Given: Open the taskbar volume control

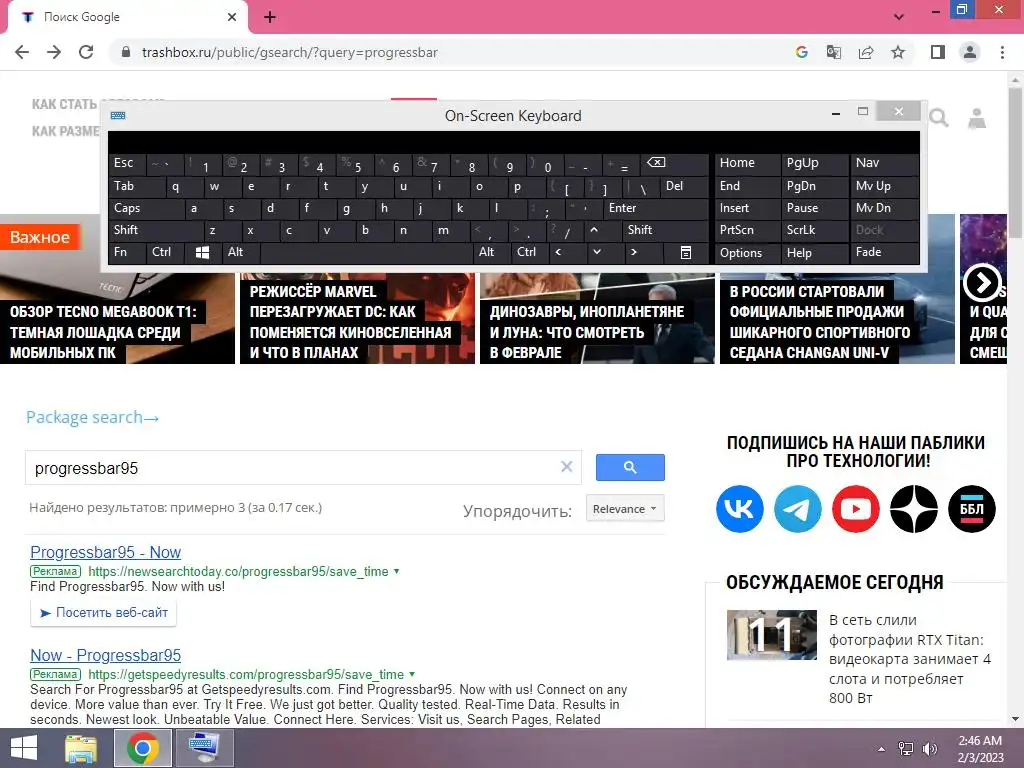Looking at the screenshot, I should [x=930, y=749].
